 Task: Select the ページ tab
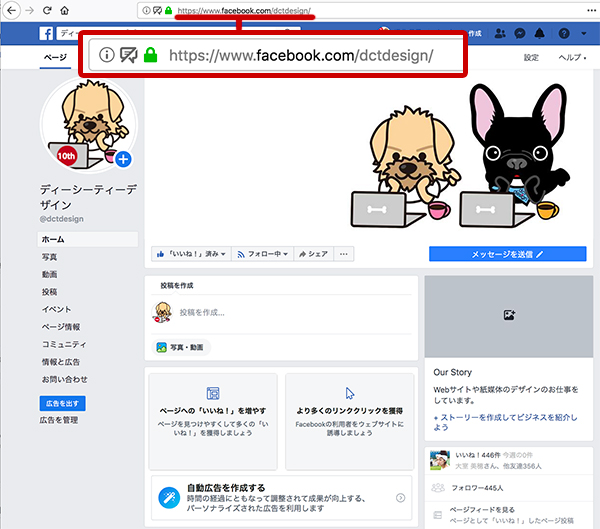pos(55,57)
